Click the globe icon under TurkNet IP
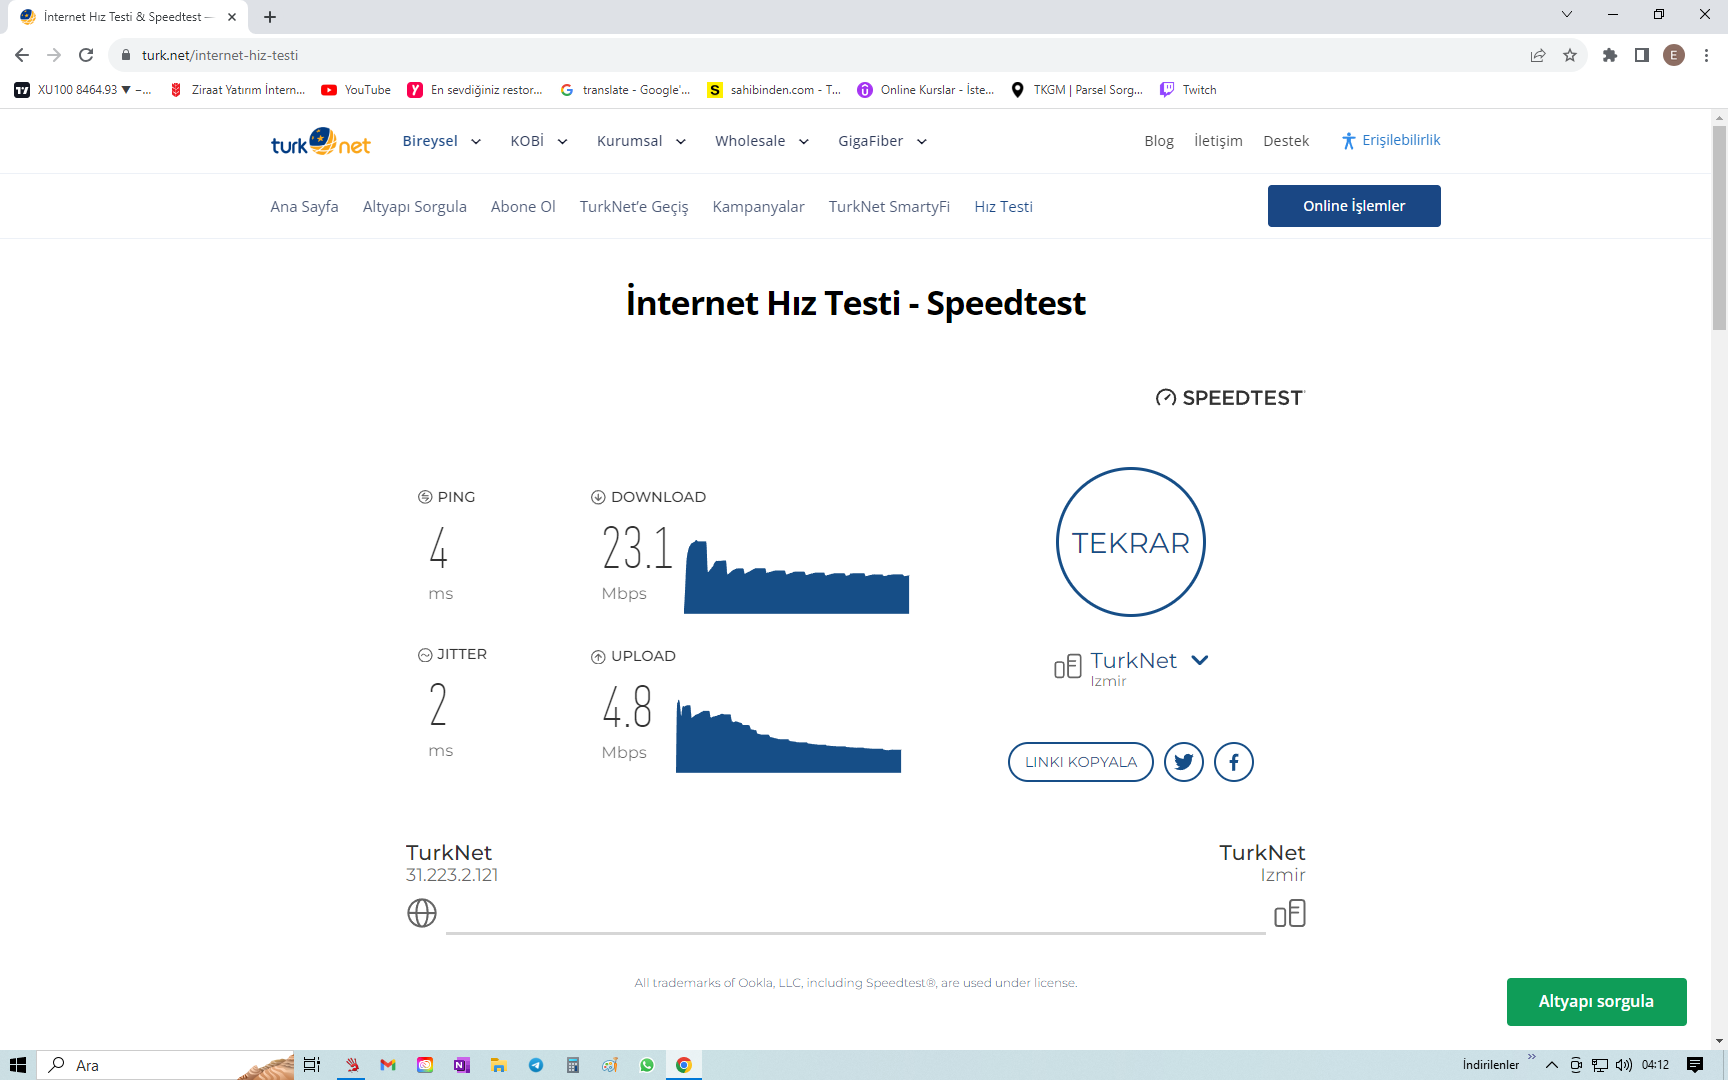 pyautogui.click(x=422, y=913)
